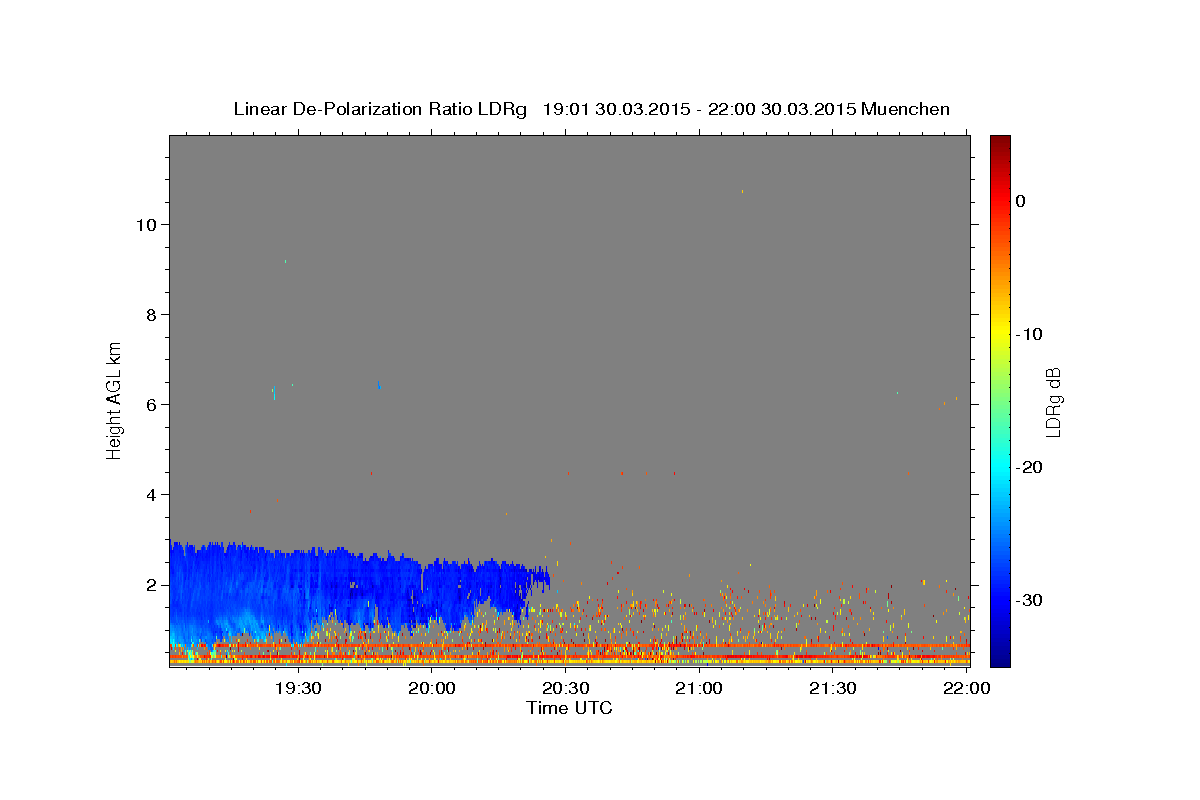Click the 'LDRg dB' colorbar label

(1052, 402)
